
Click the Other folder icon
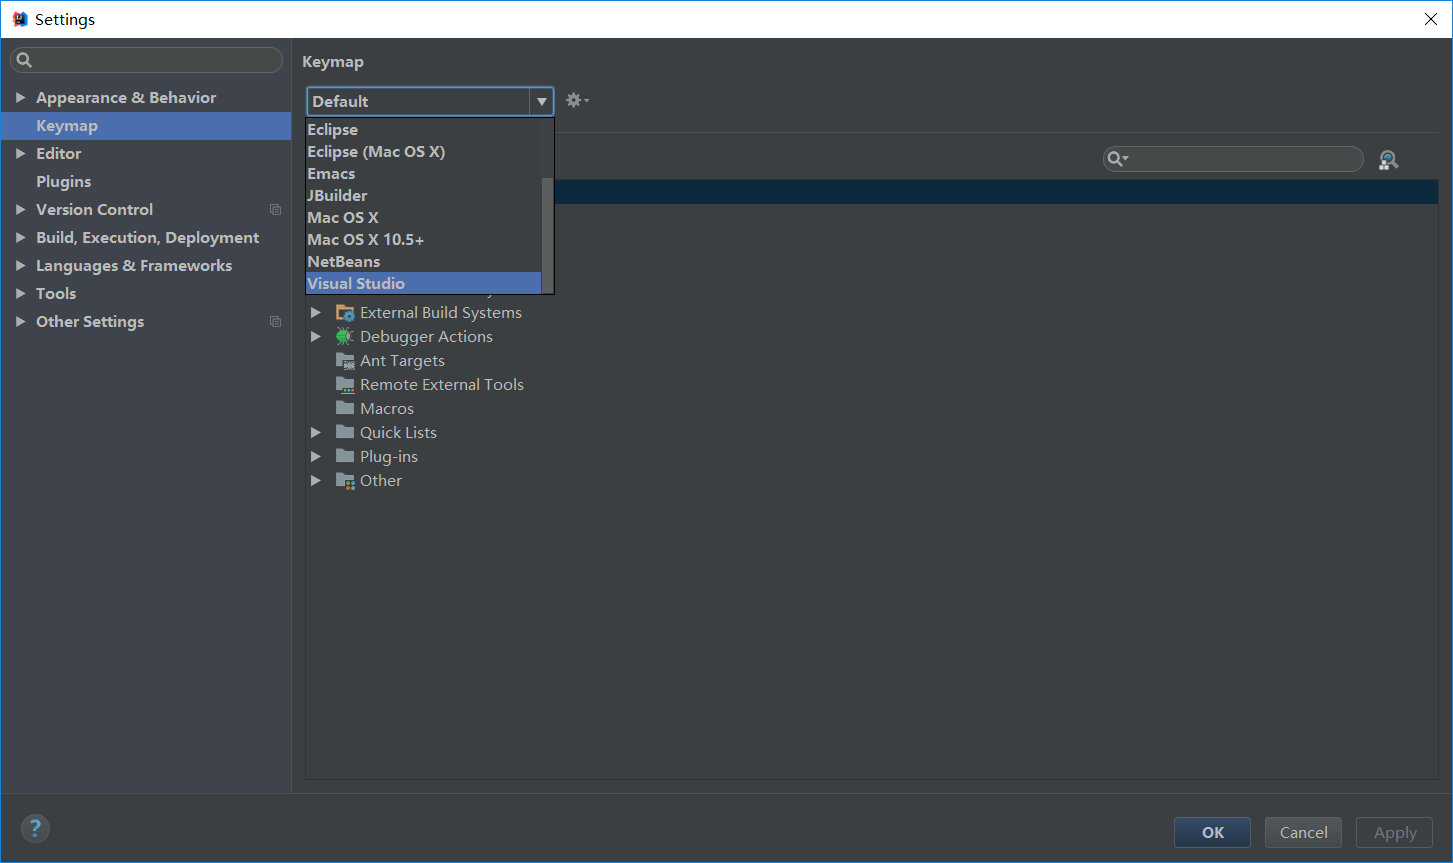tap(345, 481)
